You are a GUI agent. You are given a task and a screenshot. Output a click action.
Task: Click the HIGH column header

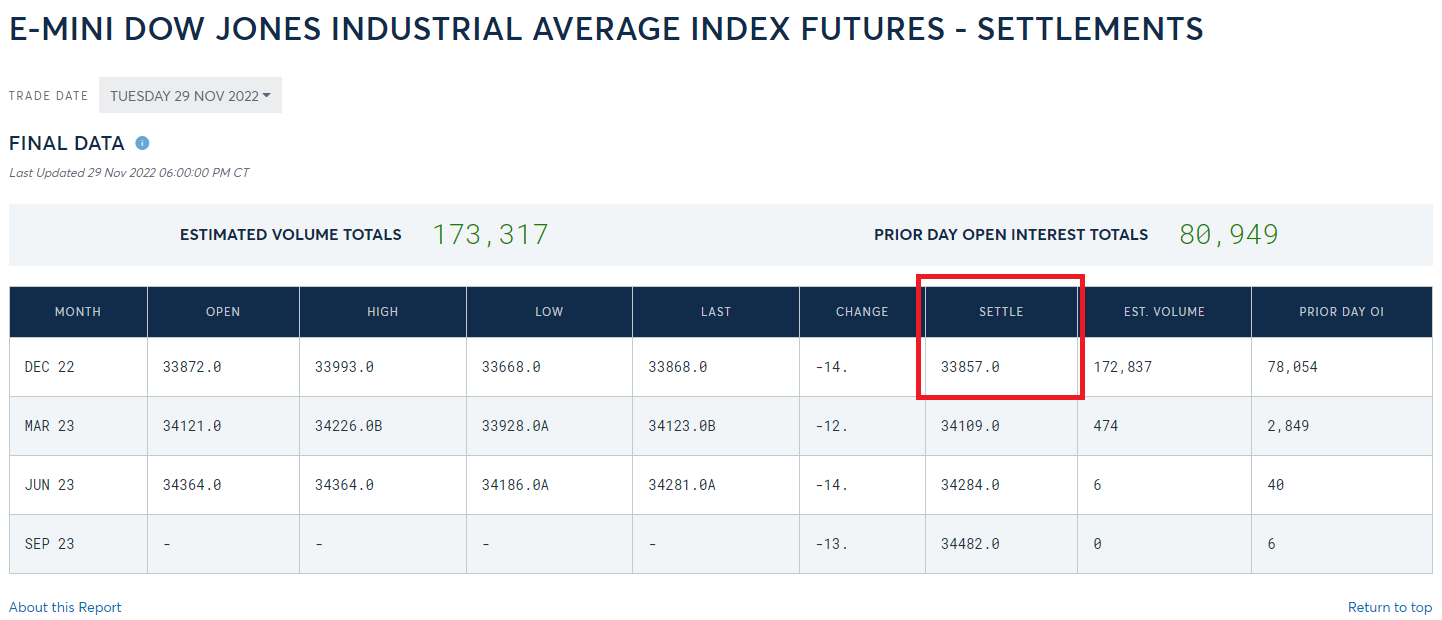point(382,312)
